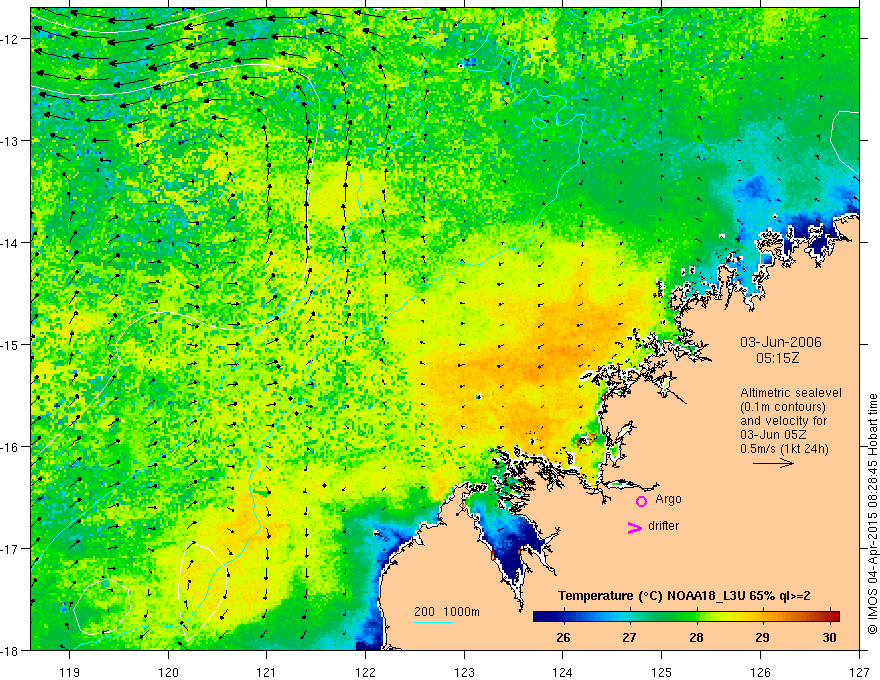Select the temperature color bar legend
880x680 pixels.
click(686, 616)
